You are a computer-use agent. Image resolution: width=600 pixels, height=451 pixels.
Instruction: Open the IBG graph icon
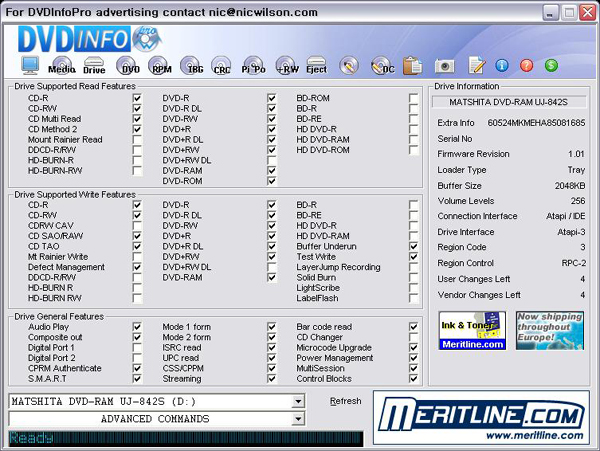point(191,65)
